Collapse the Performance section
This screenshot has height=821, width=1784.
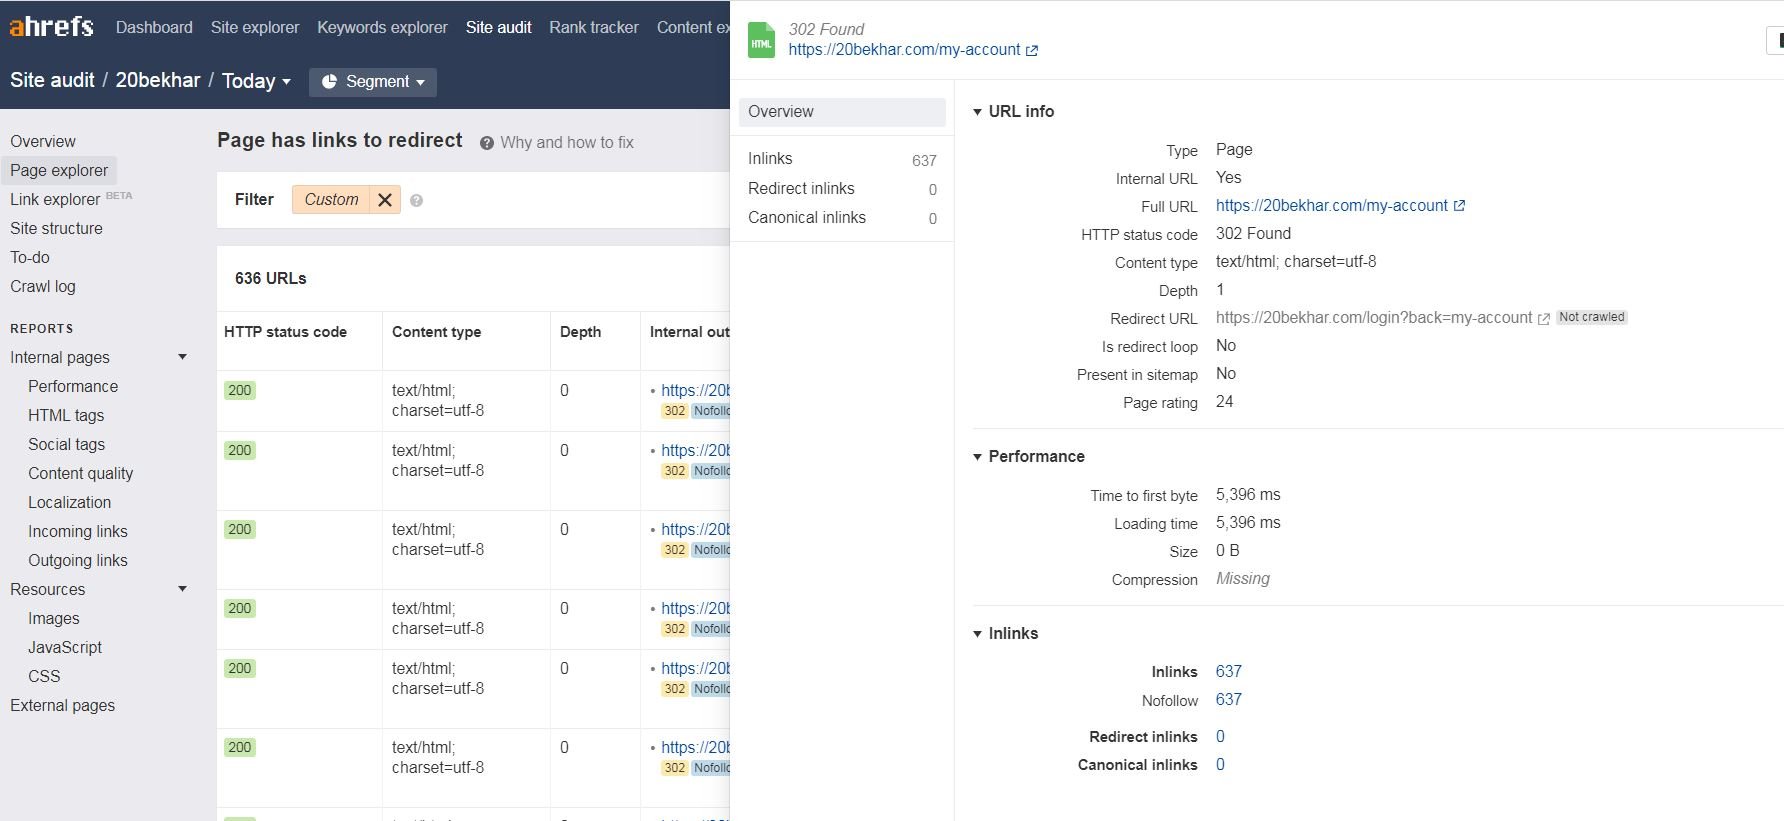point(978,457)
